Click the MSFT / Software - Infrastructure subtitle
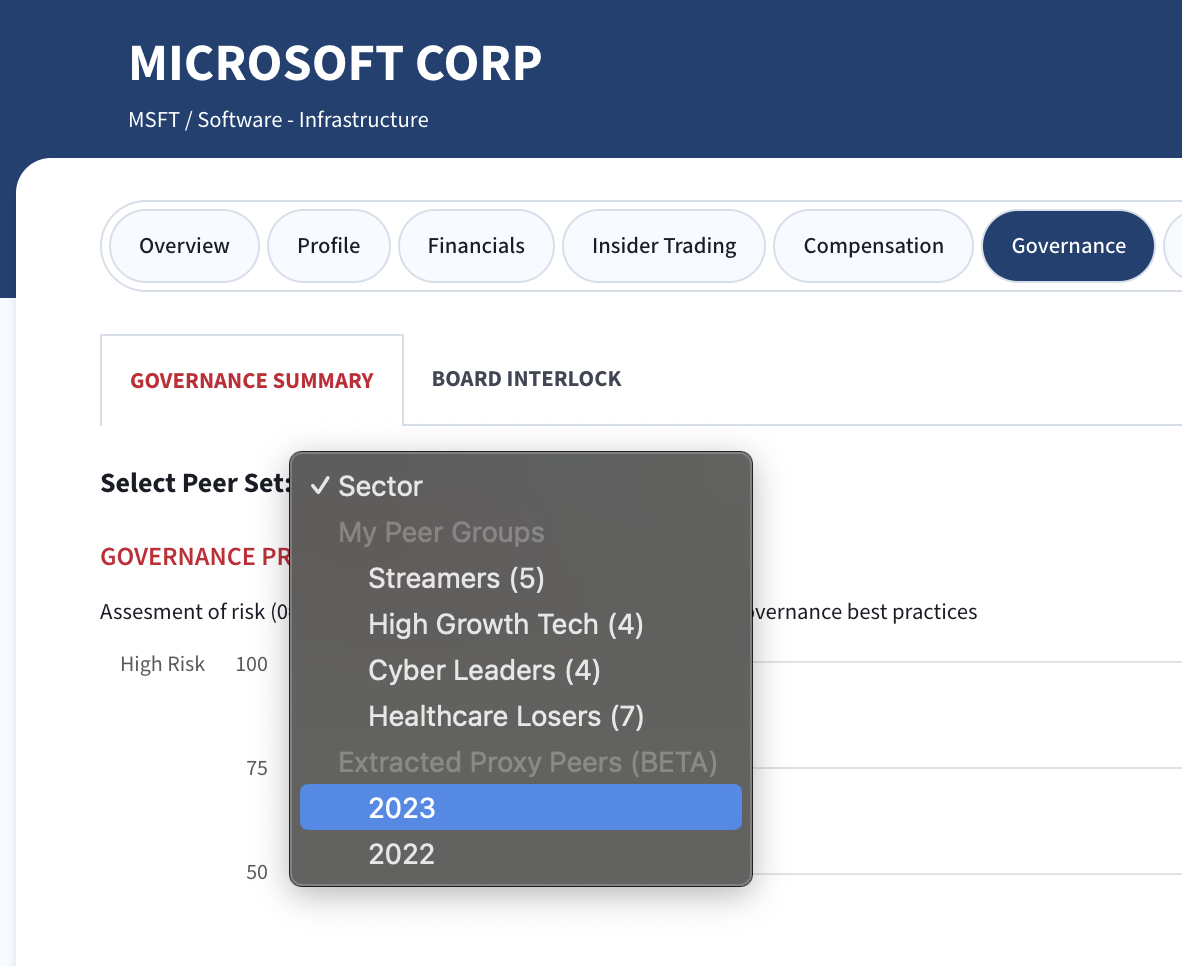The height and width of the screenshot is (966, 1182). (278, 120)
